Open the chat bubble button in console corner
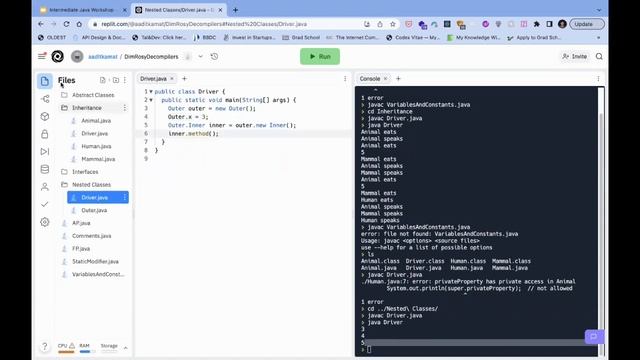Image resolution: width=640 pixels, height=360 pixels. pyautogui.click(x=594, y=337)
